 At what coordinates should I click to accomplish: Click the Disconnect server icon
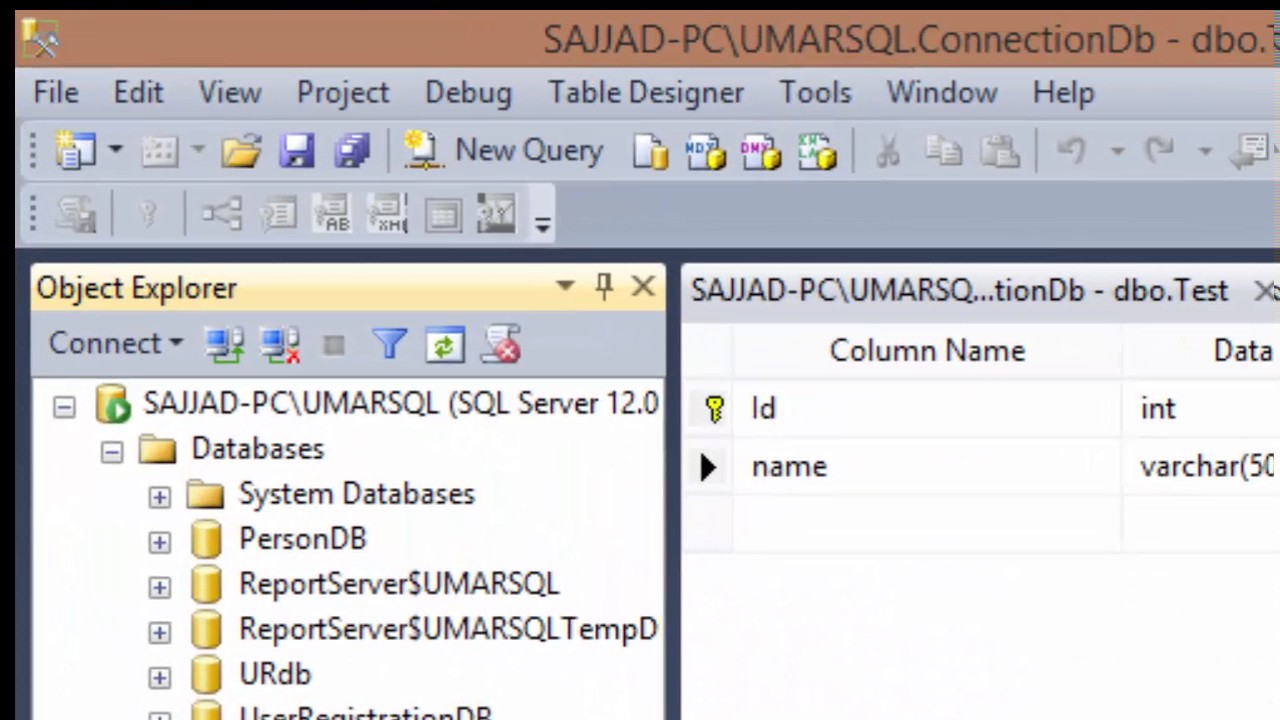(280, 345)
